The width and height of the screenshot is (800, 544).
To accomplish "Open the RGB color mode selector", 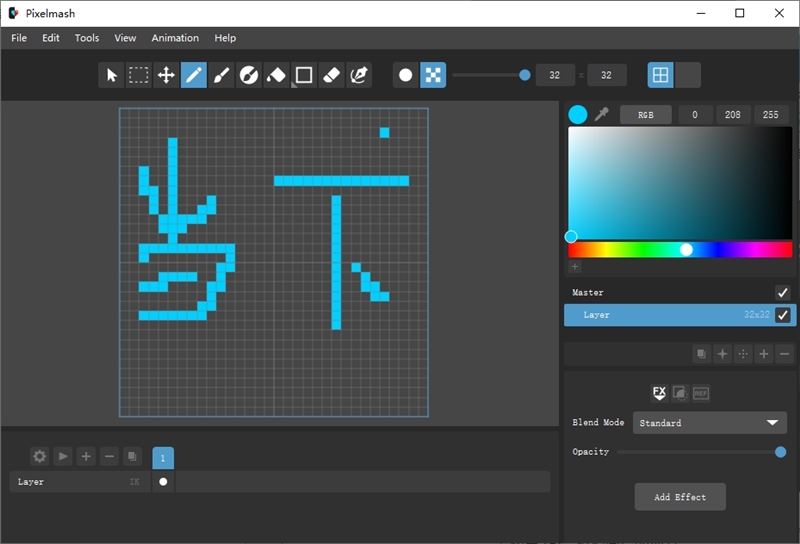I will pyautogui.click(x=645, y=115).
